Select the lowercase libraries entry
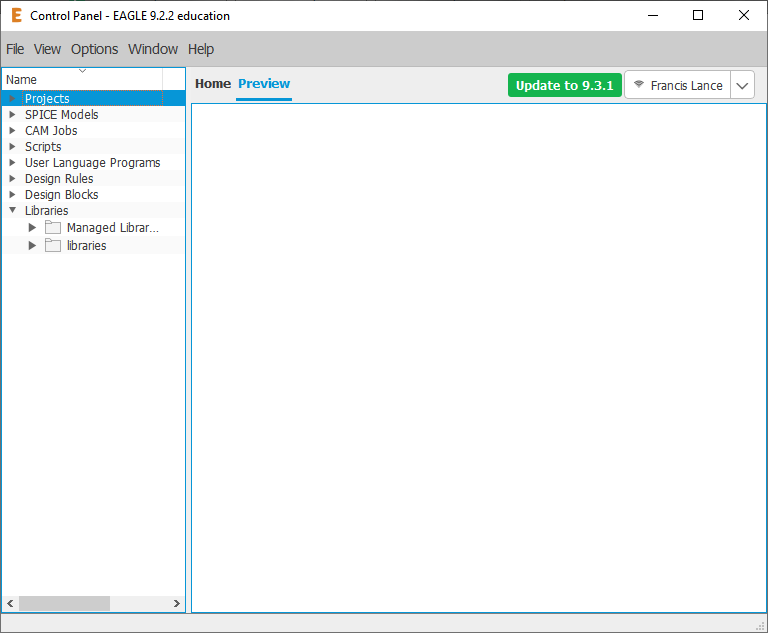The image size is (768, 633). tap(86, 245)
